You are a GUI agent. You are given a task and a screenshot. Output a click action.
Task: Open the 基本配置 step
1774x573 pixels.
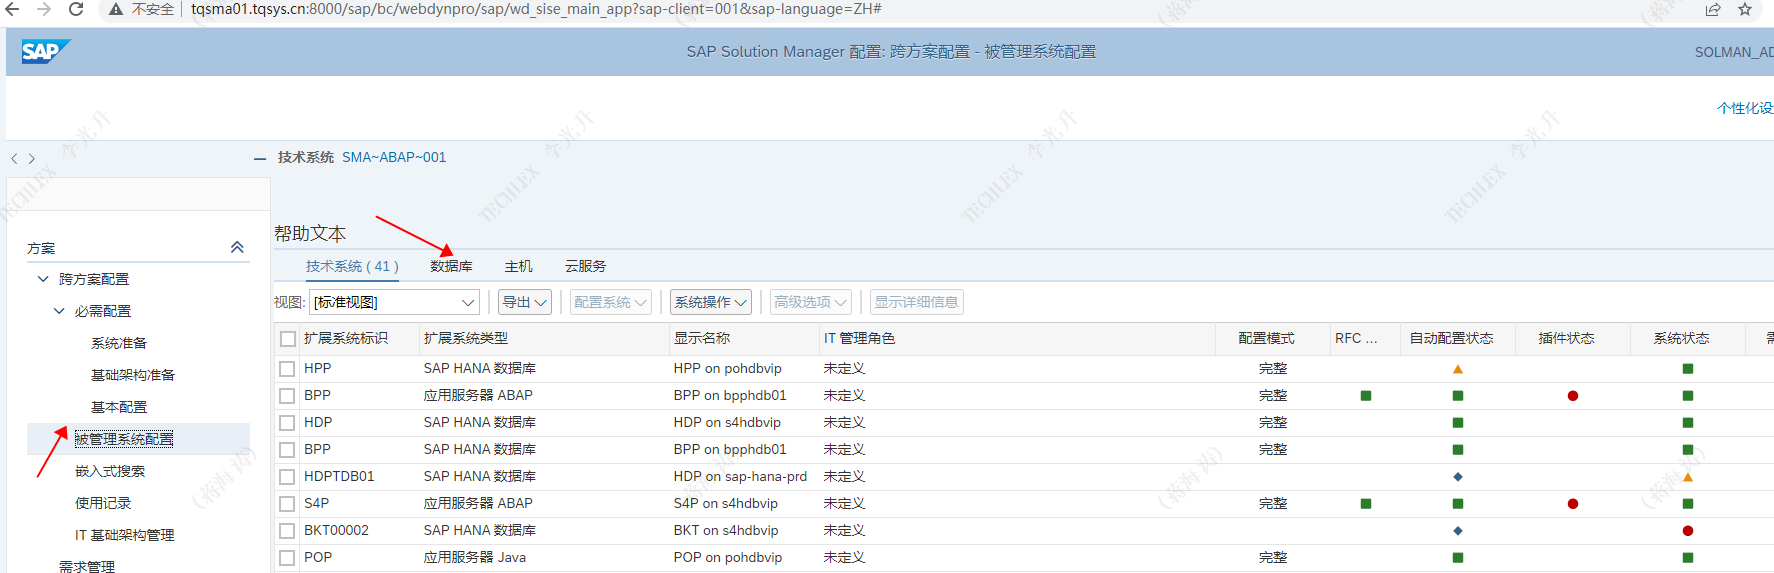(119, 407)
